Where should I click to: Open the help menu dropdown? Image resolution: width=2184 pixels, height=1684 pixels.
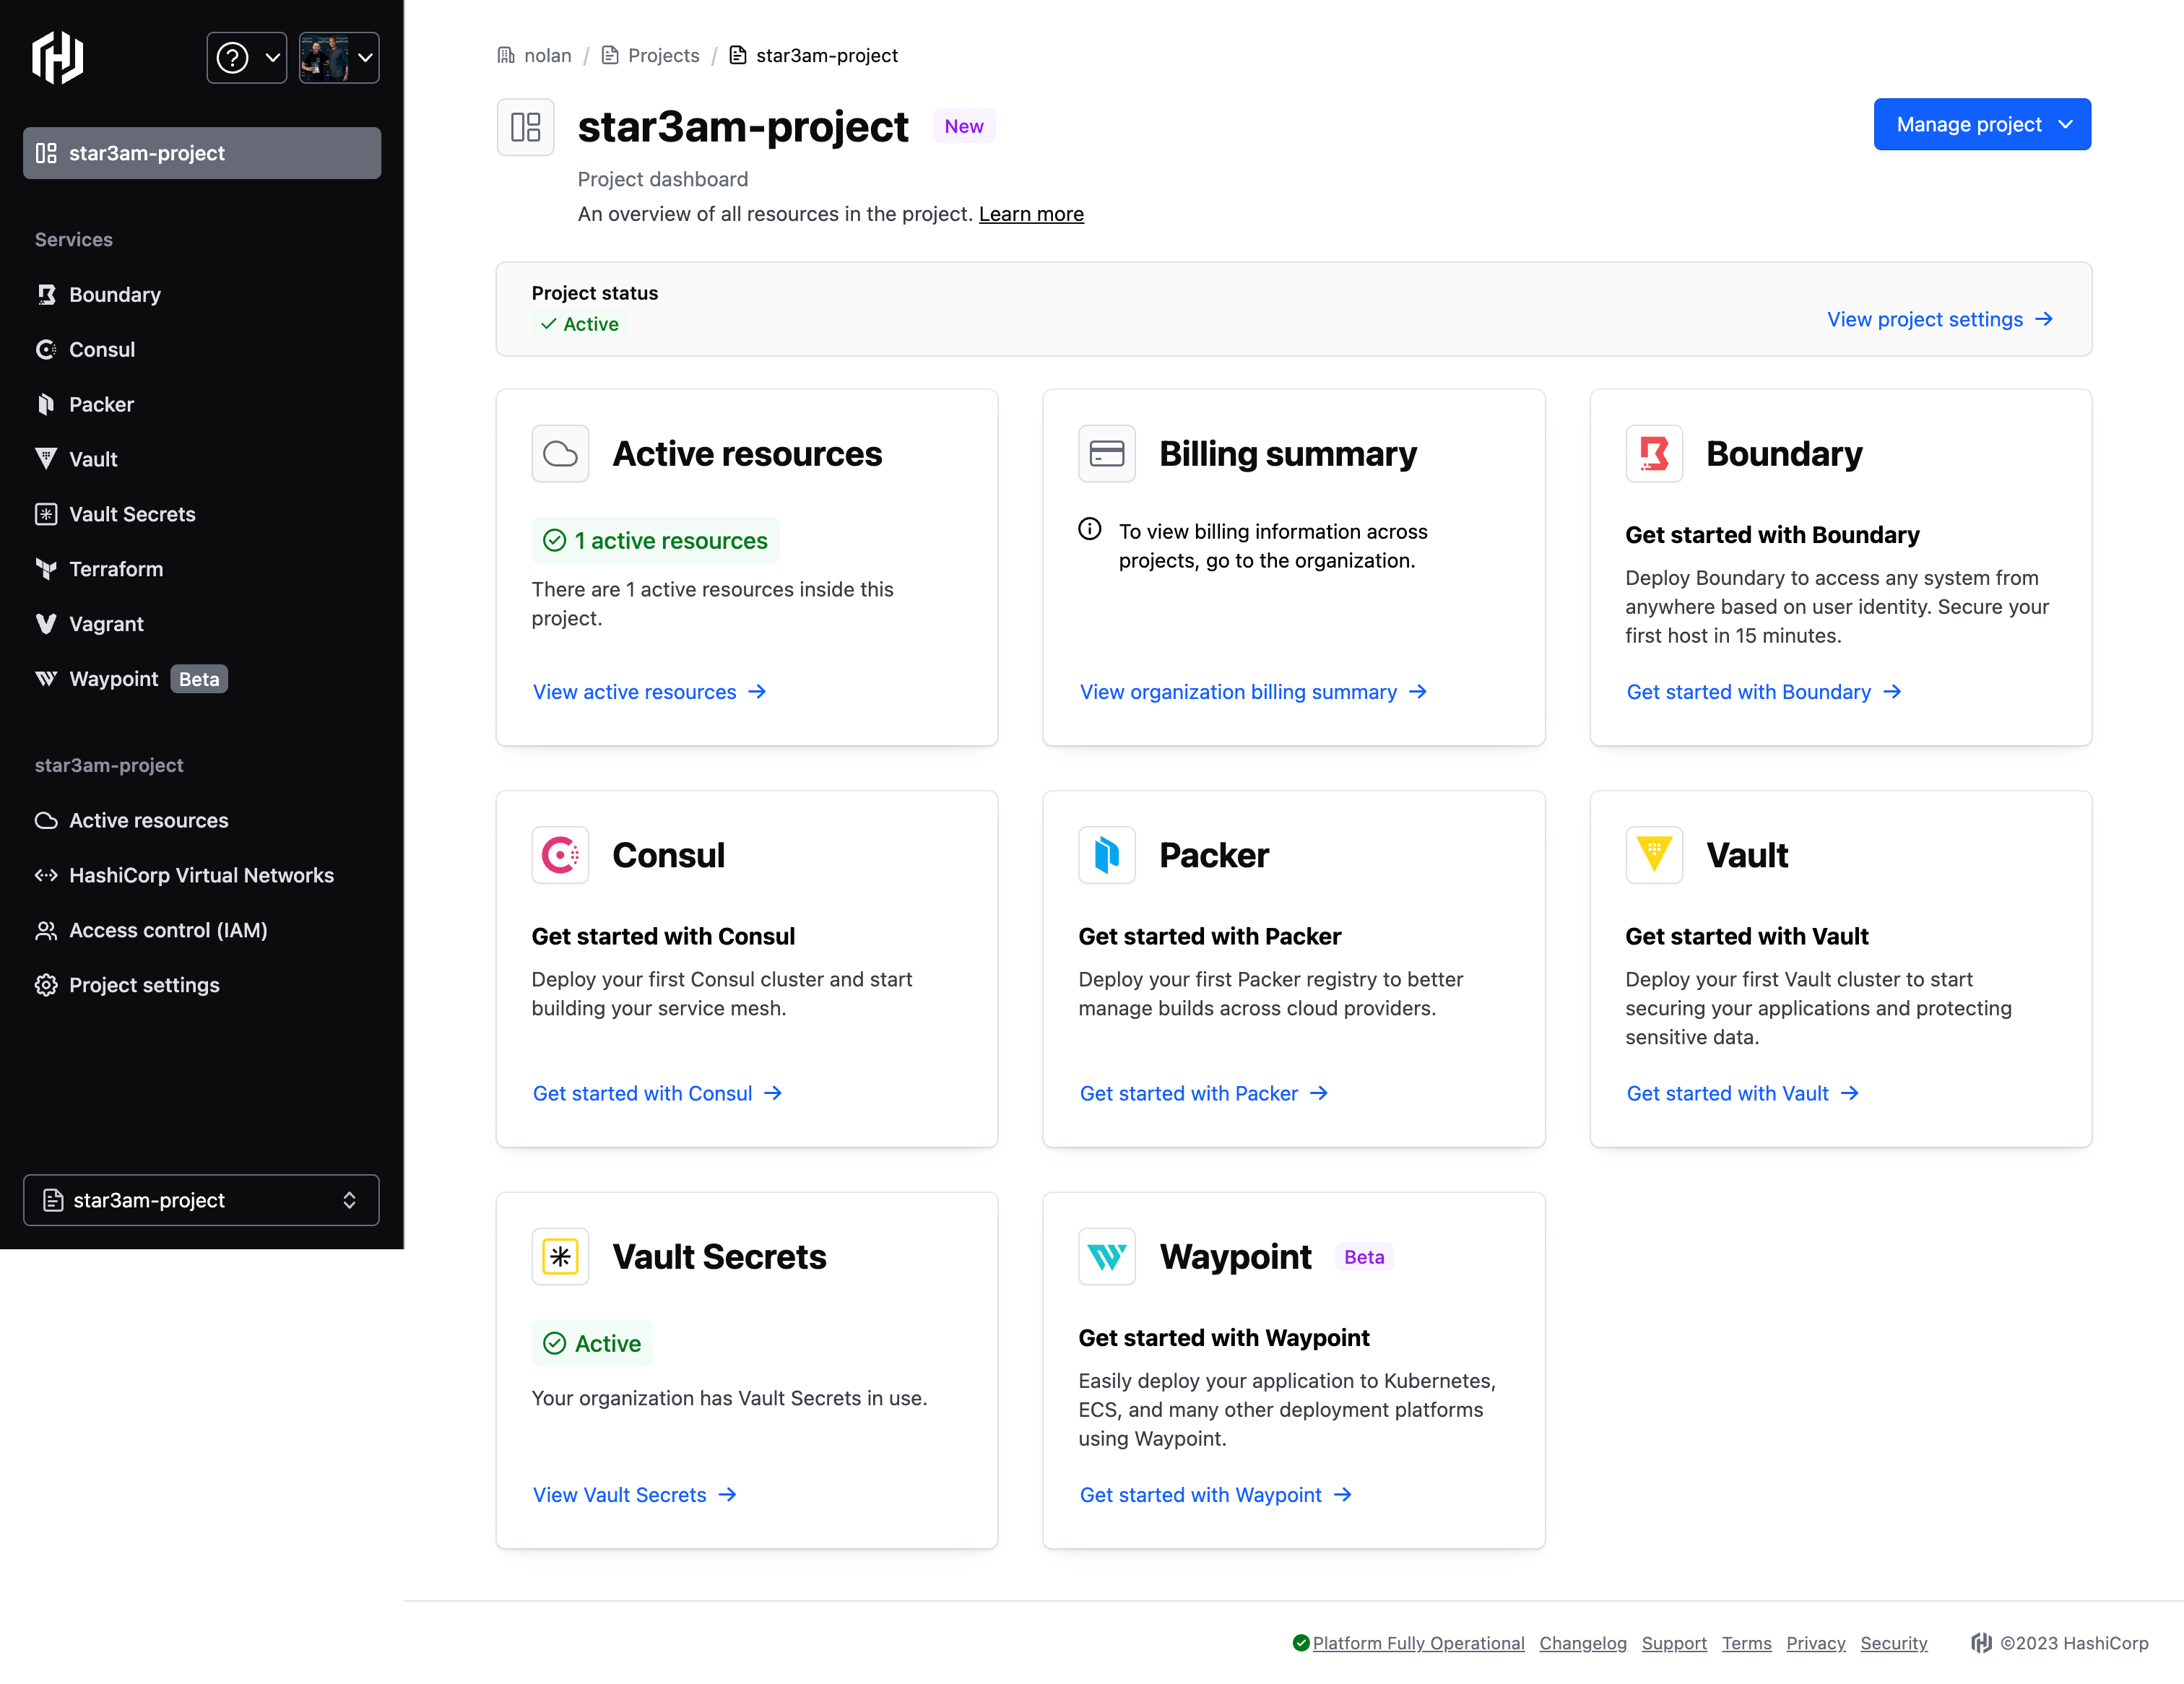(246, 57)
